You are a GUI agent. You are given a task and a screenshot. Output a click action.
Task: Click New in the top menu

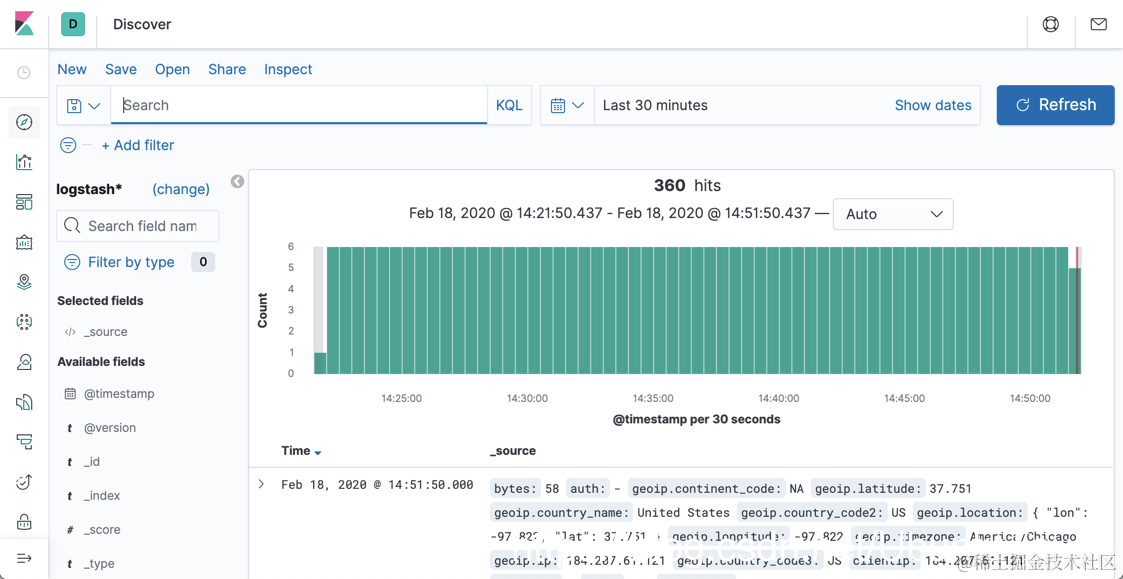click(72, 70)
